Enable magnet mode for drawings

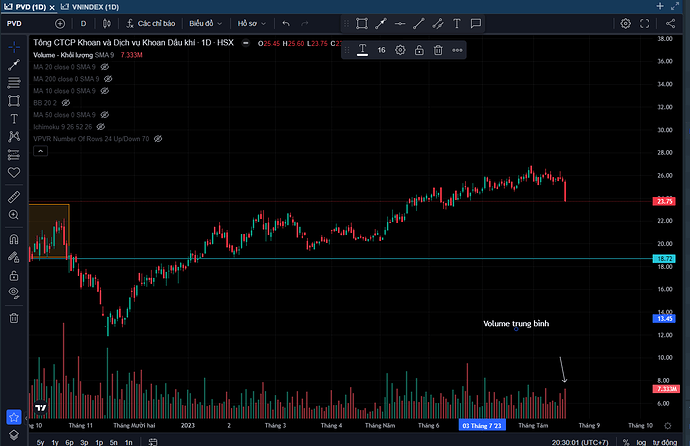14,239
